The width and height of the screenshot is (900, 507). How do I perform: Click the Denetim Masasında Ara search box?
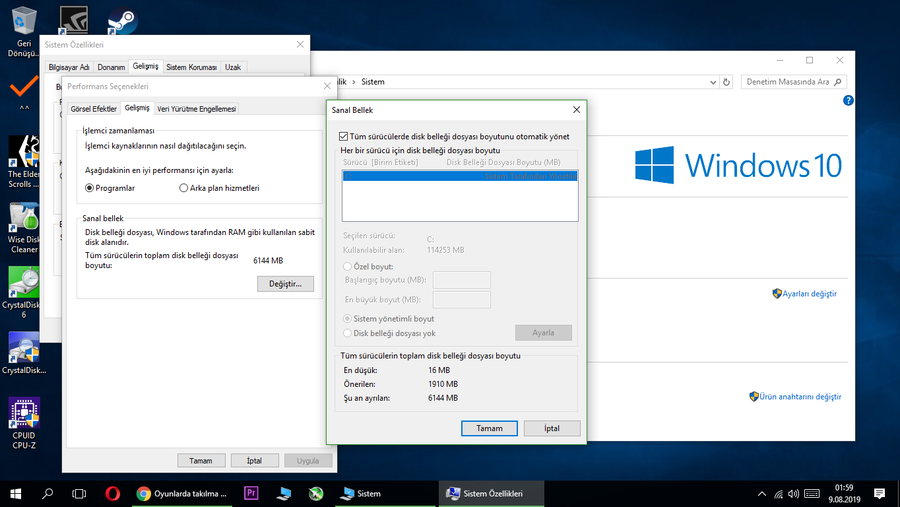pos(790,81)
